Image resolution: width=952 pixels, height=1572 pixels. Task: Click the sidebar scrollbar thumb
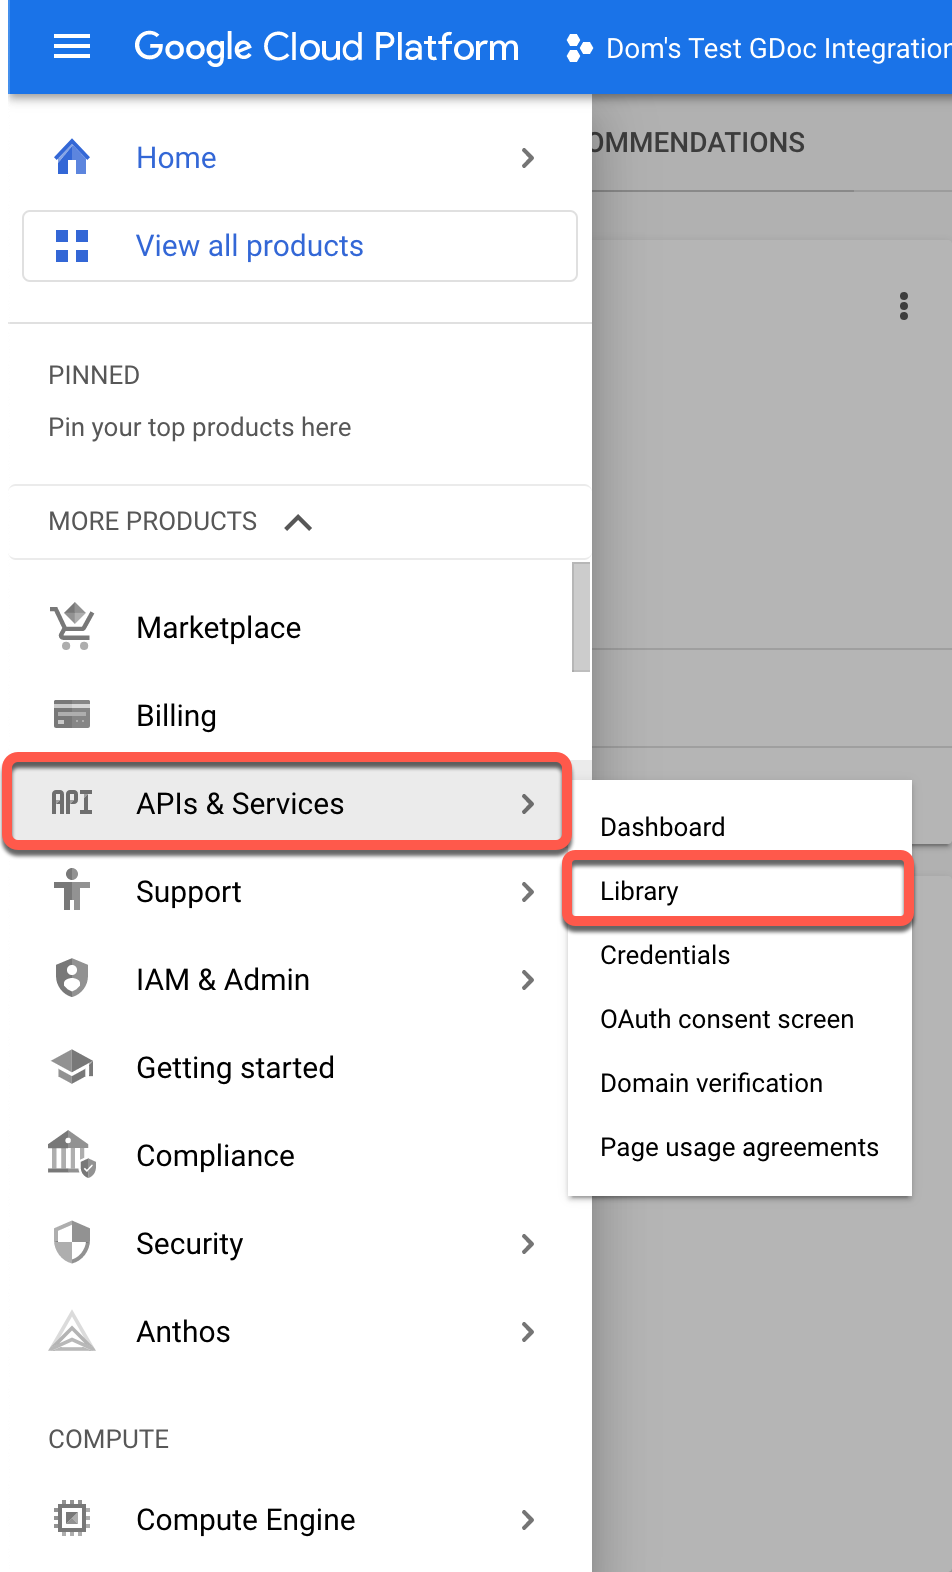pos(581,617)
